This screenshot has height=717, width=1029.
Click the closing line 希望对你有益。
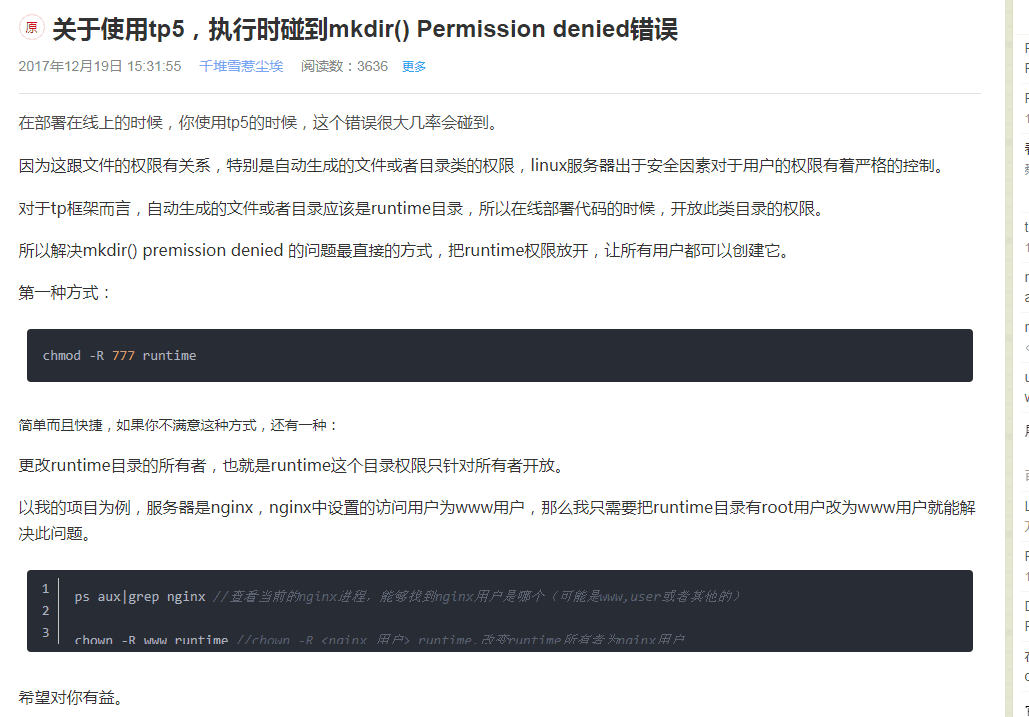[72, 697]
